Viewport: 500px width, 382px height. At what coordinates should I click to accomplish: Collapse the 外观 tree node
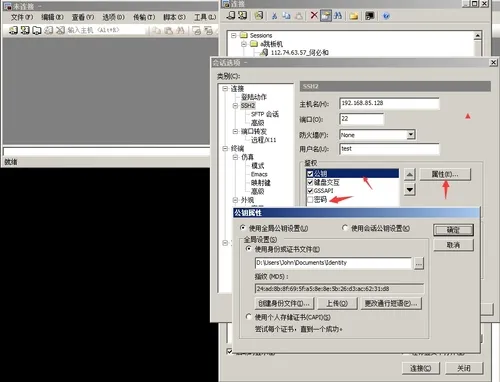click(x=235, y=200)
